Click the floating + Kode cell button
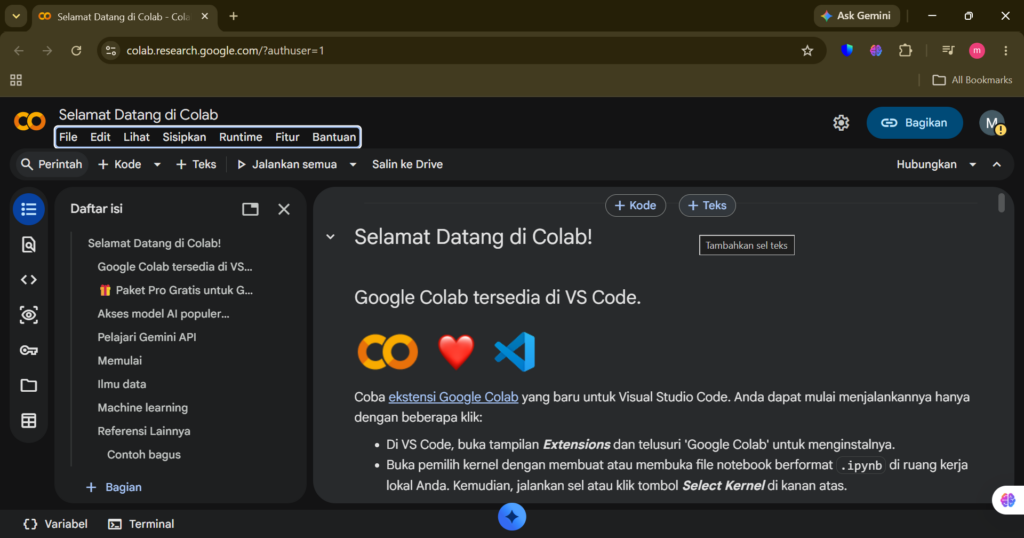This screenshot has height=538, width=1024. 635,206
